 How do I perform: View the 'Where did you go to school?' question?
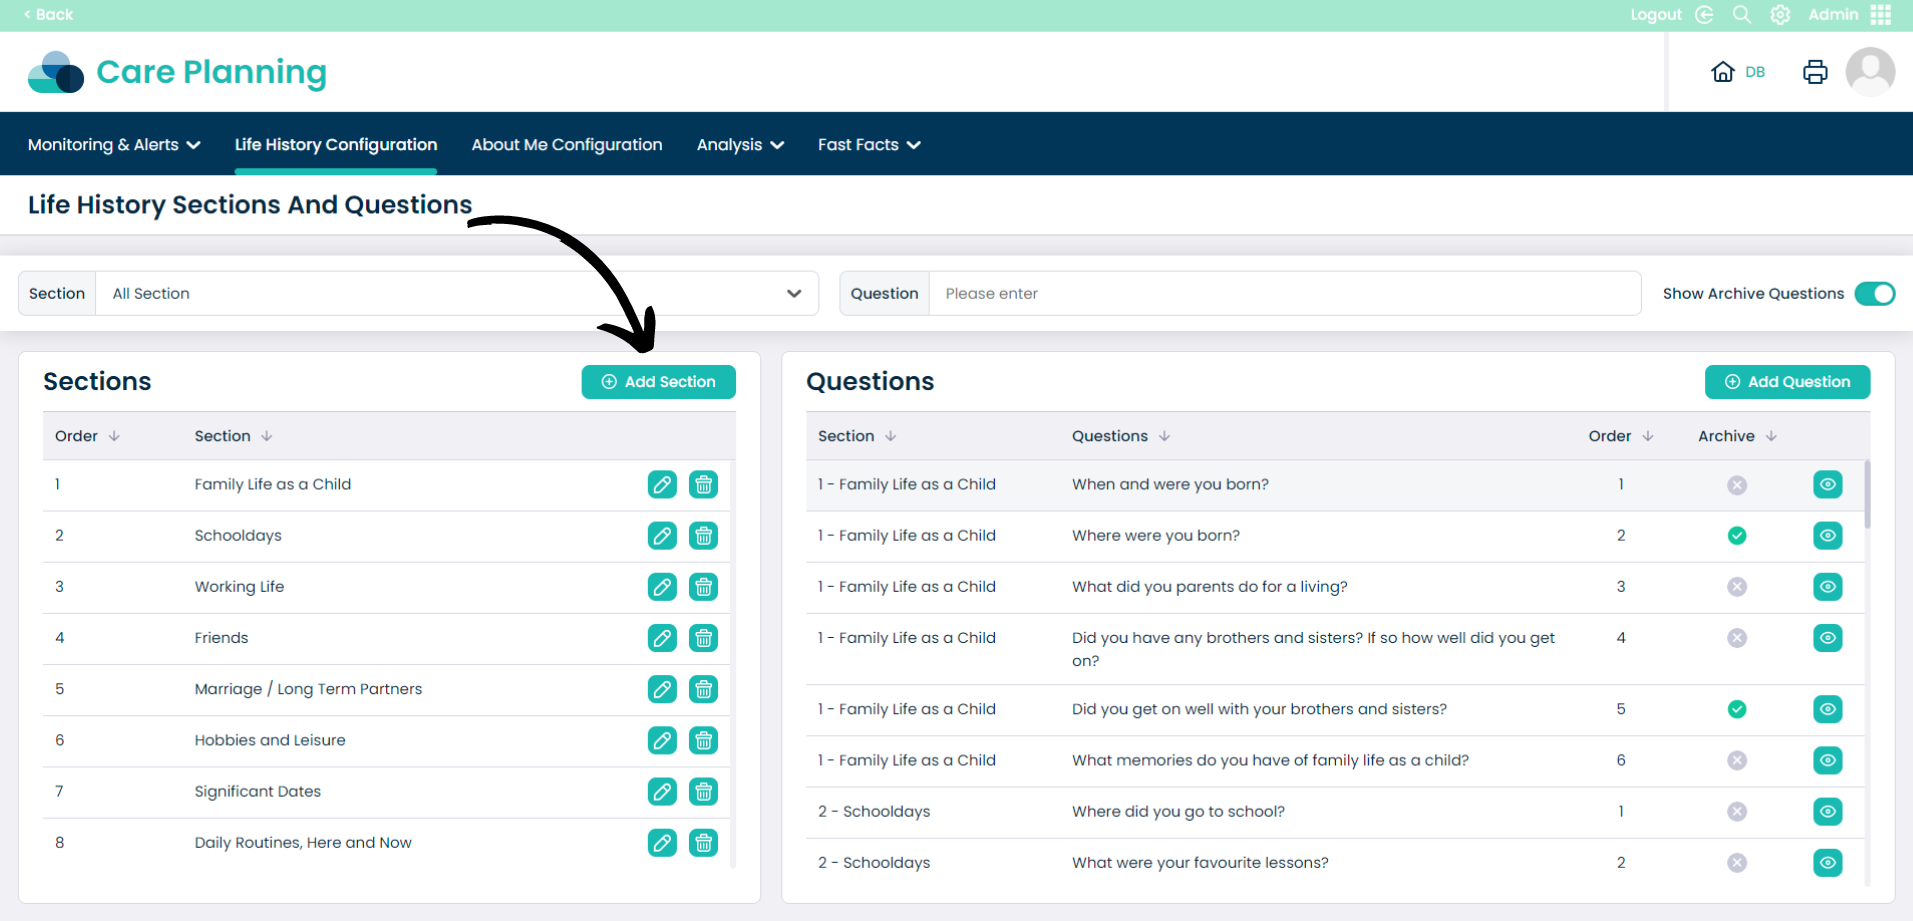(1828, 812)
